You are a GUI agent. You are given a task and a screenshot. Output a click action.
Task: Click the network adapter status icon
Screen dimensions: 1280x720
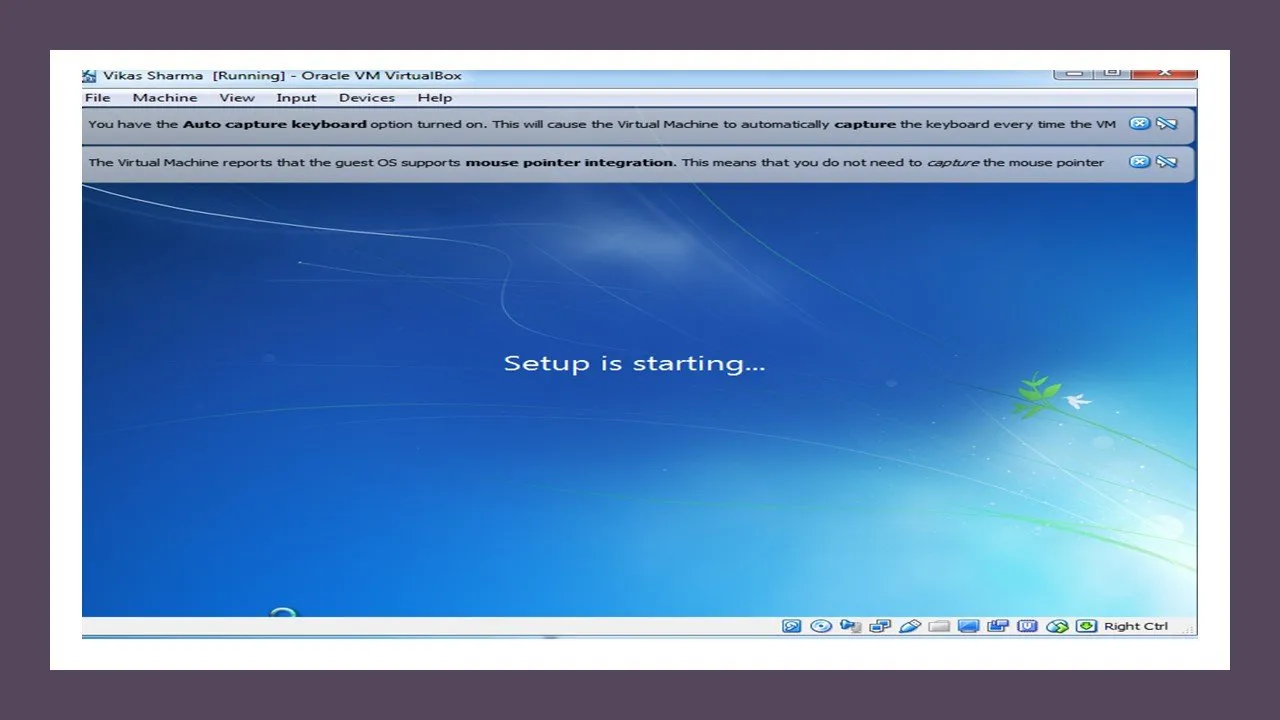[x=880, y=626]
